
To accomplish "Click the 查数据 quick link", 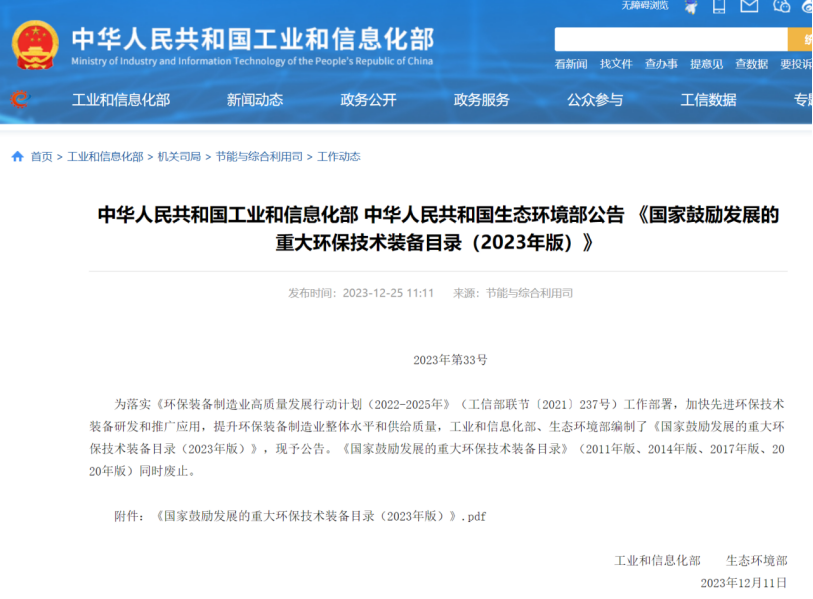I will pos(751,64).
